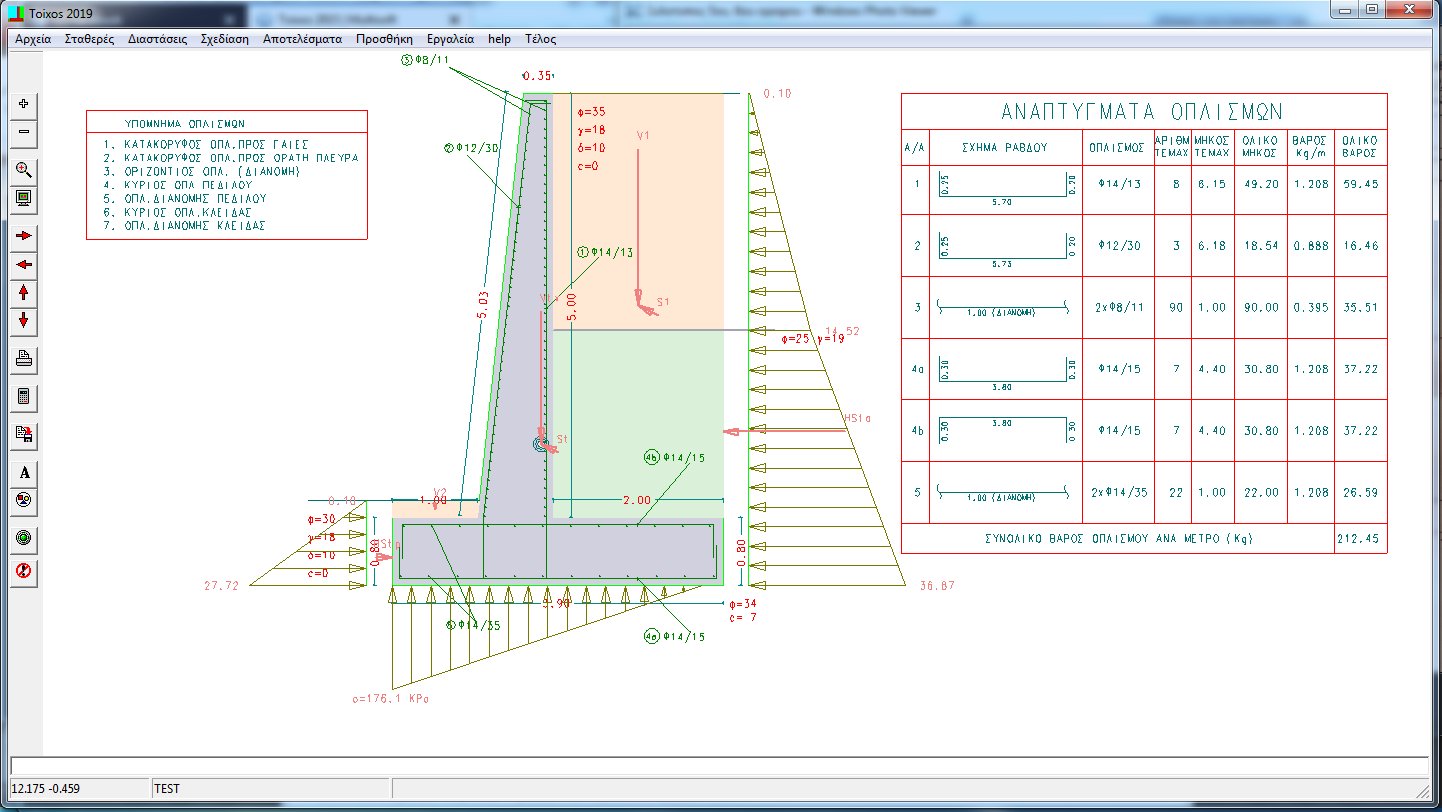Viewport: 1442px width, 812px height.
Task: Select the magnifying glass zoom window tool
Action: click(x=24, y=169)
